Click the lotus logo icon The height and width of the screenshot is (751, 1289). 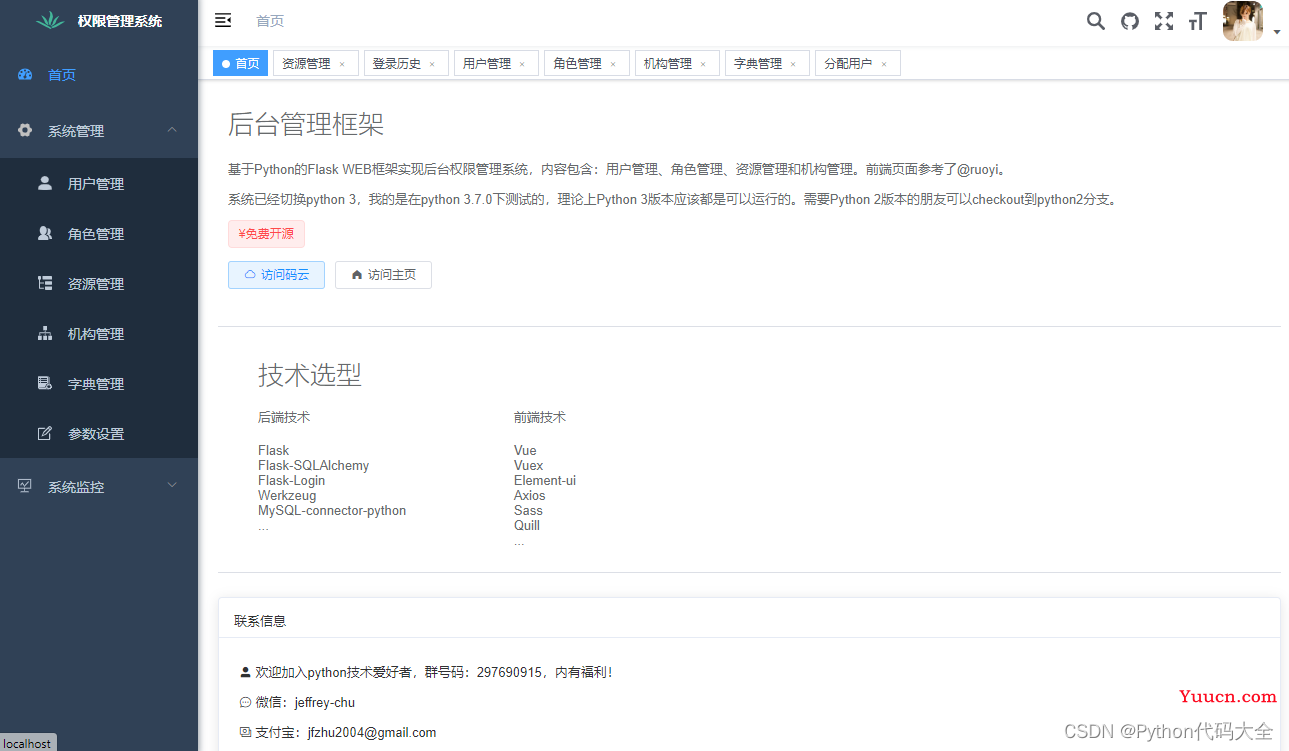point(49,20)
